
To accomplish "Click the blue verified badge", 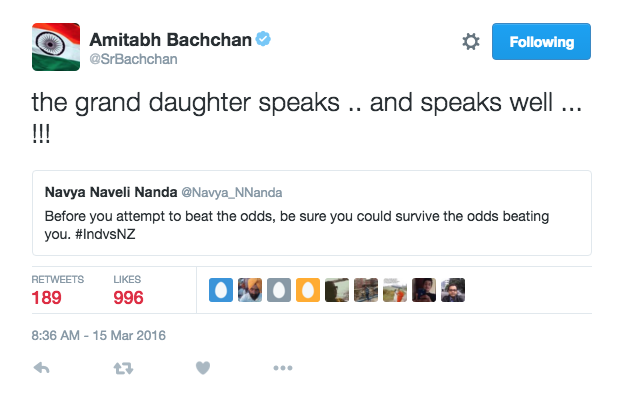I will (263, 40).
